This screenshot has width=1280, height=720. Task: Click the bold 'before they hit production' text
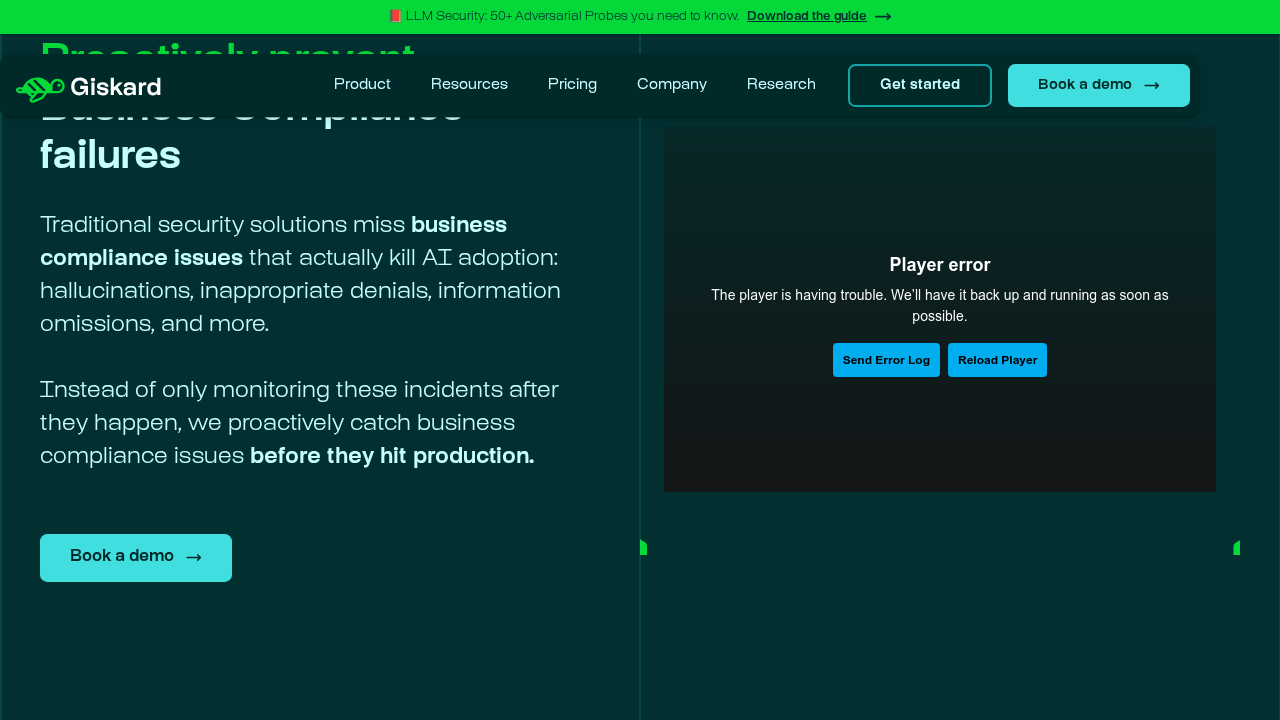click(391, 456)
